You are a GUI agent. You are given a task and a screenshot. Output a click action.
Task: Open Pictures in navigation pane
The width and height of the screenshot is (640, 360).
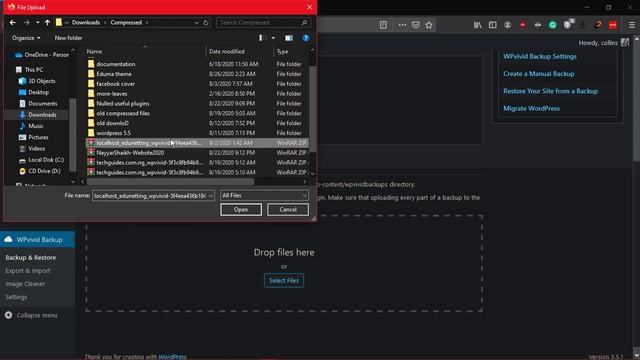tap(33, 138)
